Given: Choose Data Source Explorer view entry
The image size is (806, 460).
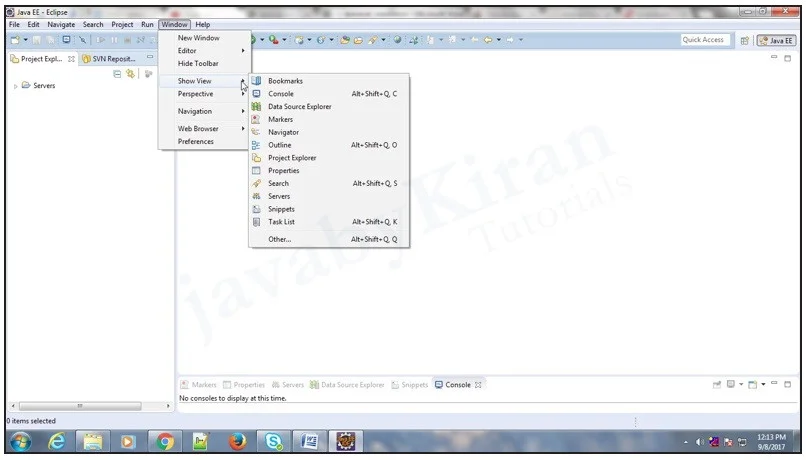Looking at the screenshot, I should pyautogui.click(x=329, y=107).
